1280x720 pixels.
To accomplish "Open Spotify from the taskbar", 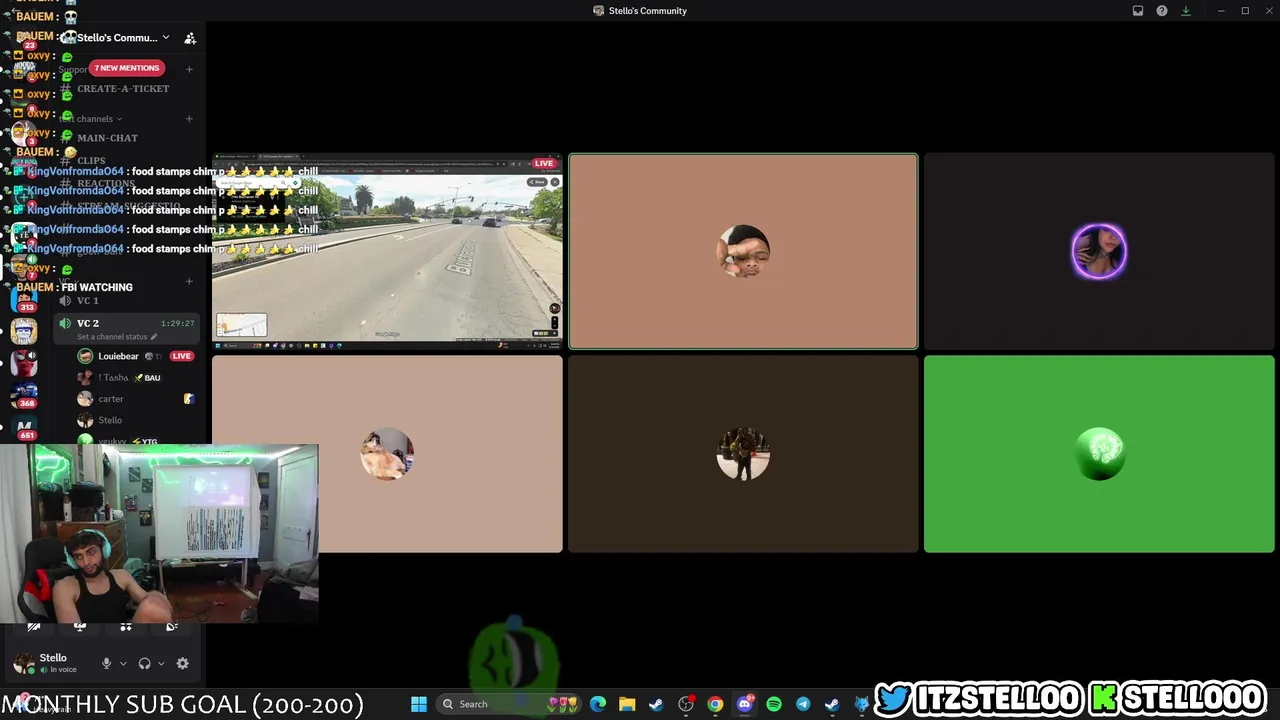I will pyautogui.click(x=774, y=704).
